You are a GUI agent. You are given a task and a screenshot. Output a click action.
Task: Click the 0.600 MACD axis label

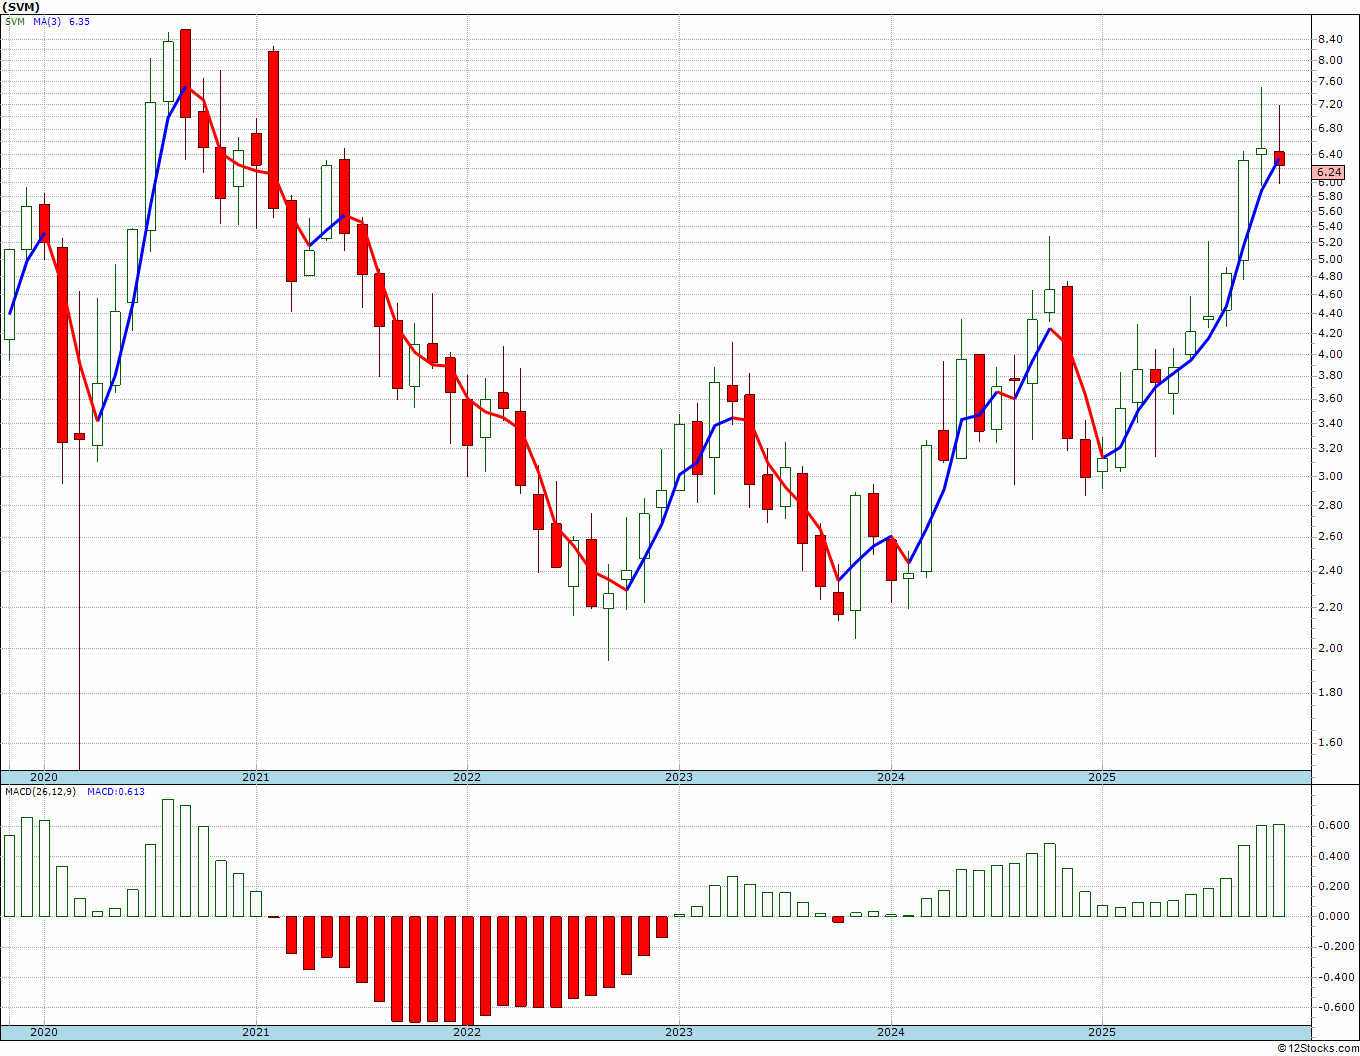1333,826
